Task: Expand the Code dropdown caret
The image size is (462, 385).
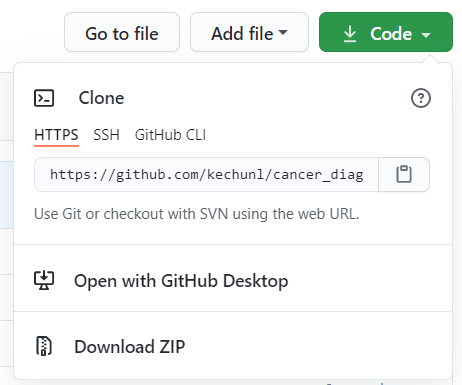Action: pos(426,35)
